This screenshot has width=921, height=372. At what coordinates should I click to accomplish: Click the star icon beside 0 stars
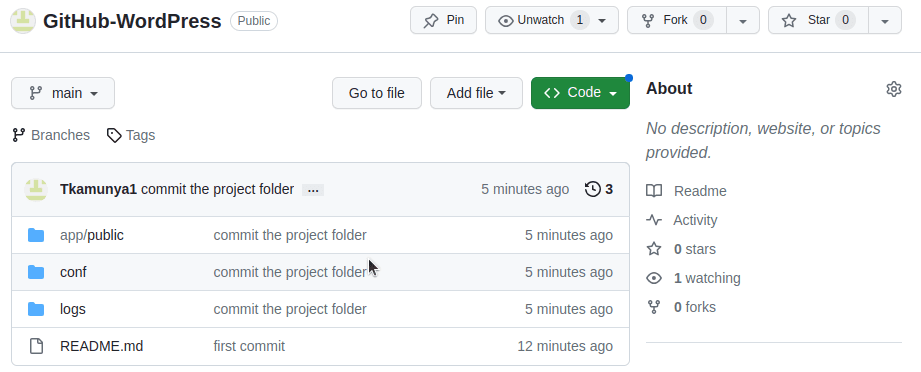654,249
